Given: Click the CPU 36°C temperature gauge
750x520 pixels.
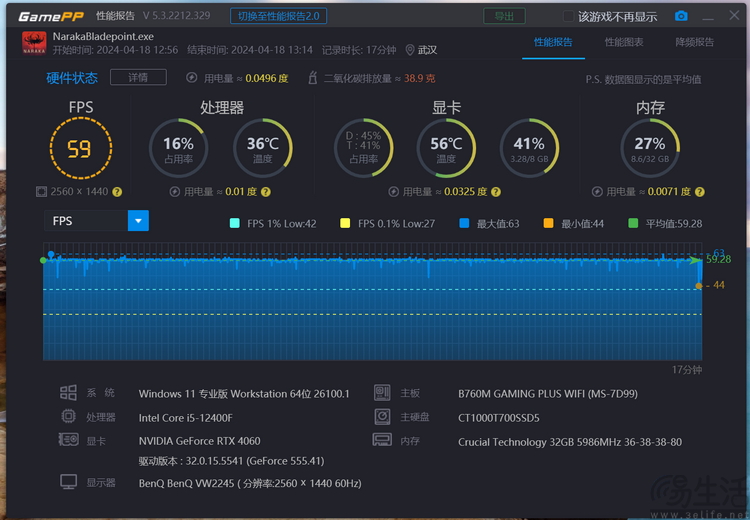Looking at the screenshot, I should [263, 148].
